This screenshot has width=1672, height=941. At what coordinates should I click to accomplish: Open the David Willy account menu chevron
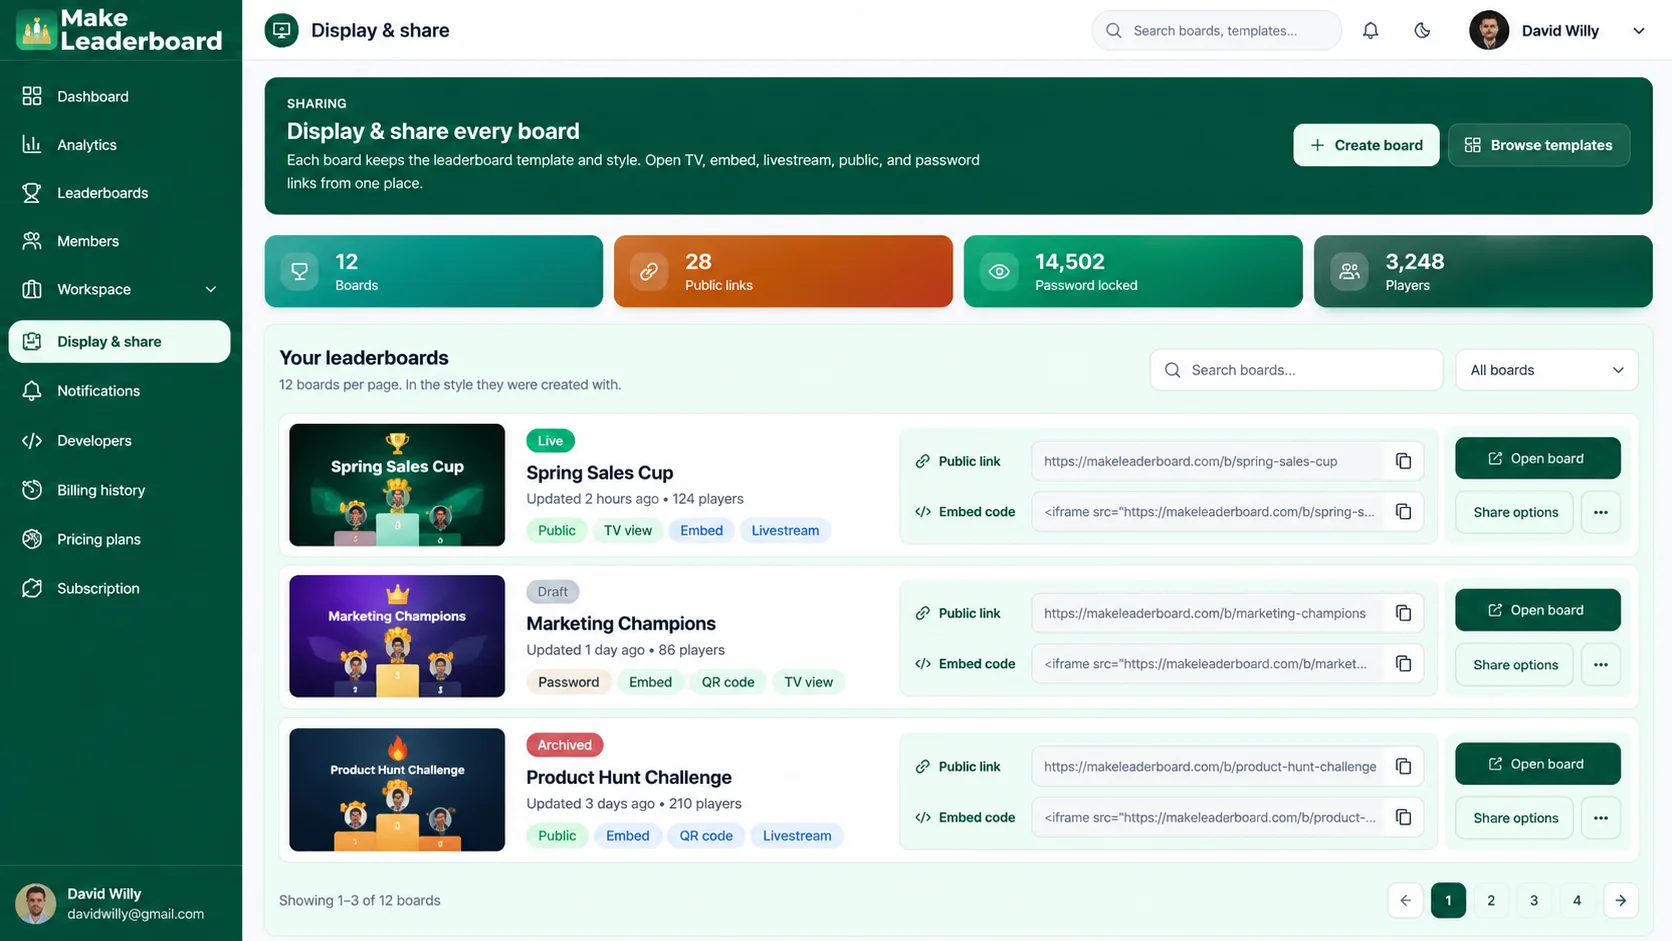[x=1638, y=31]
